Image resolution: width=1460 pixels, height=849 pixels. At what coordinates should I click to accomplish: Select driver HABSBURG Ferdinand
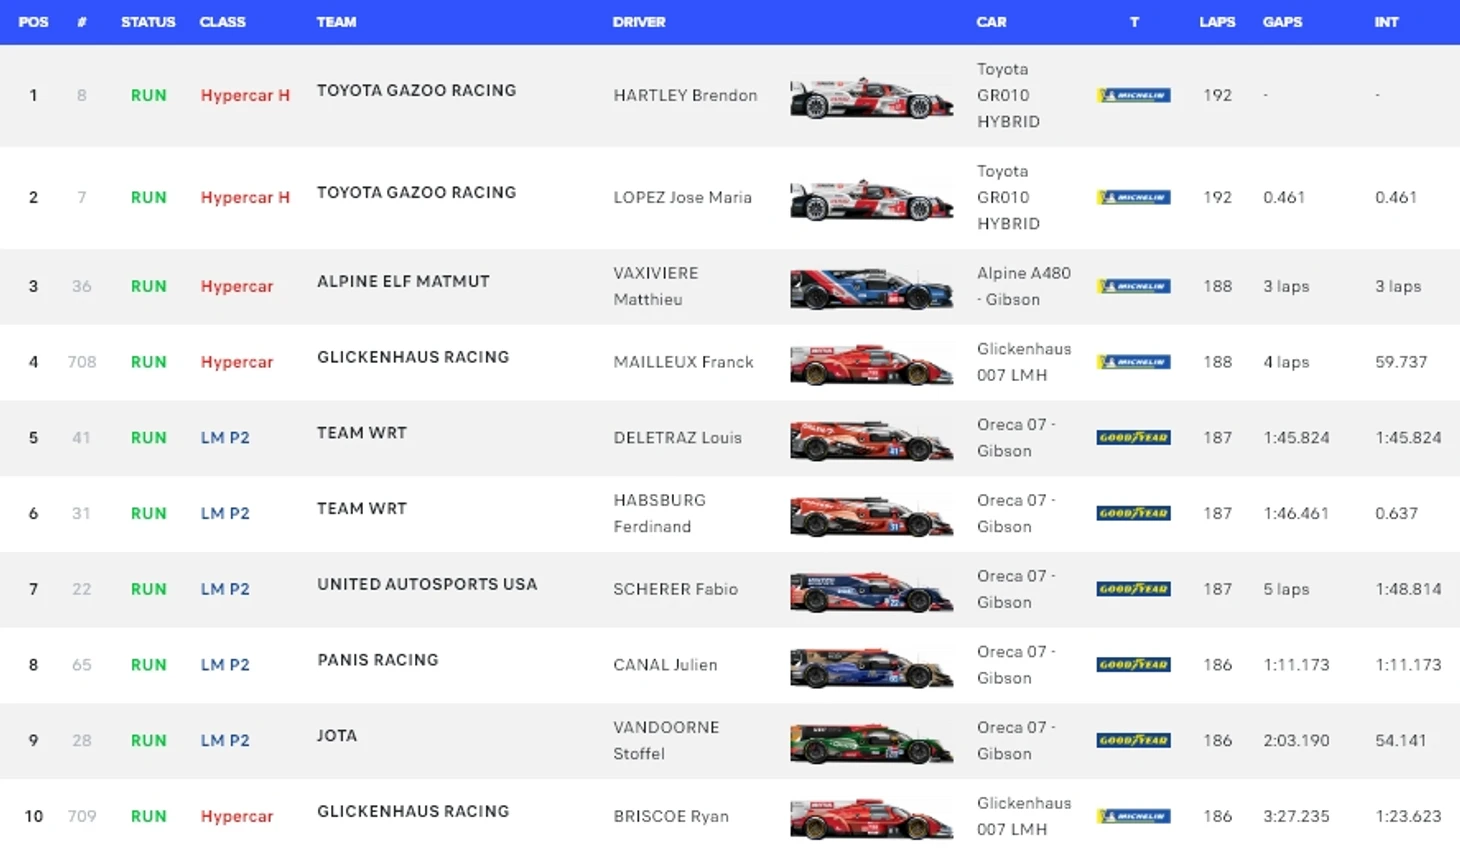(660, 513)
